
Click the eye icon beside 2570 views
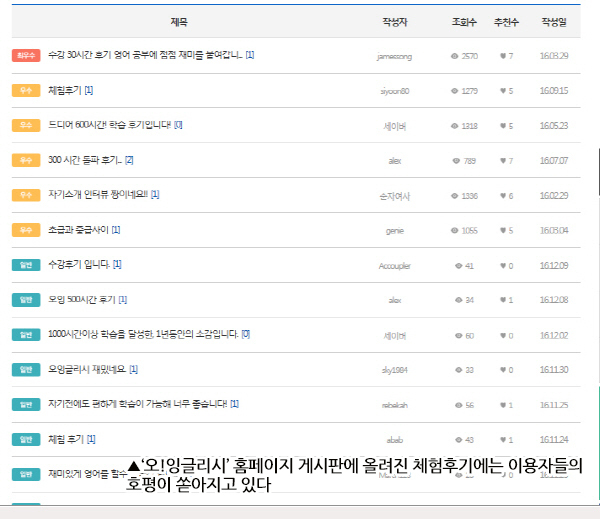454,56
